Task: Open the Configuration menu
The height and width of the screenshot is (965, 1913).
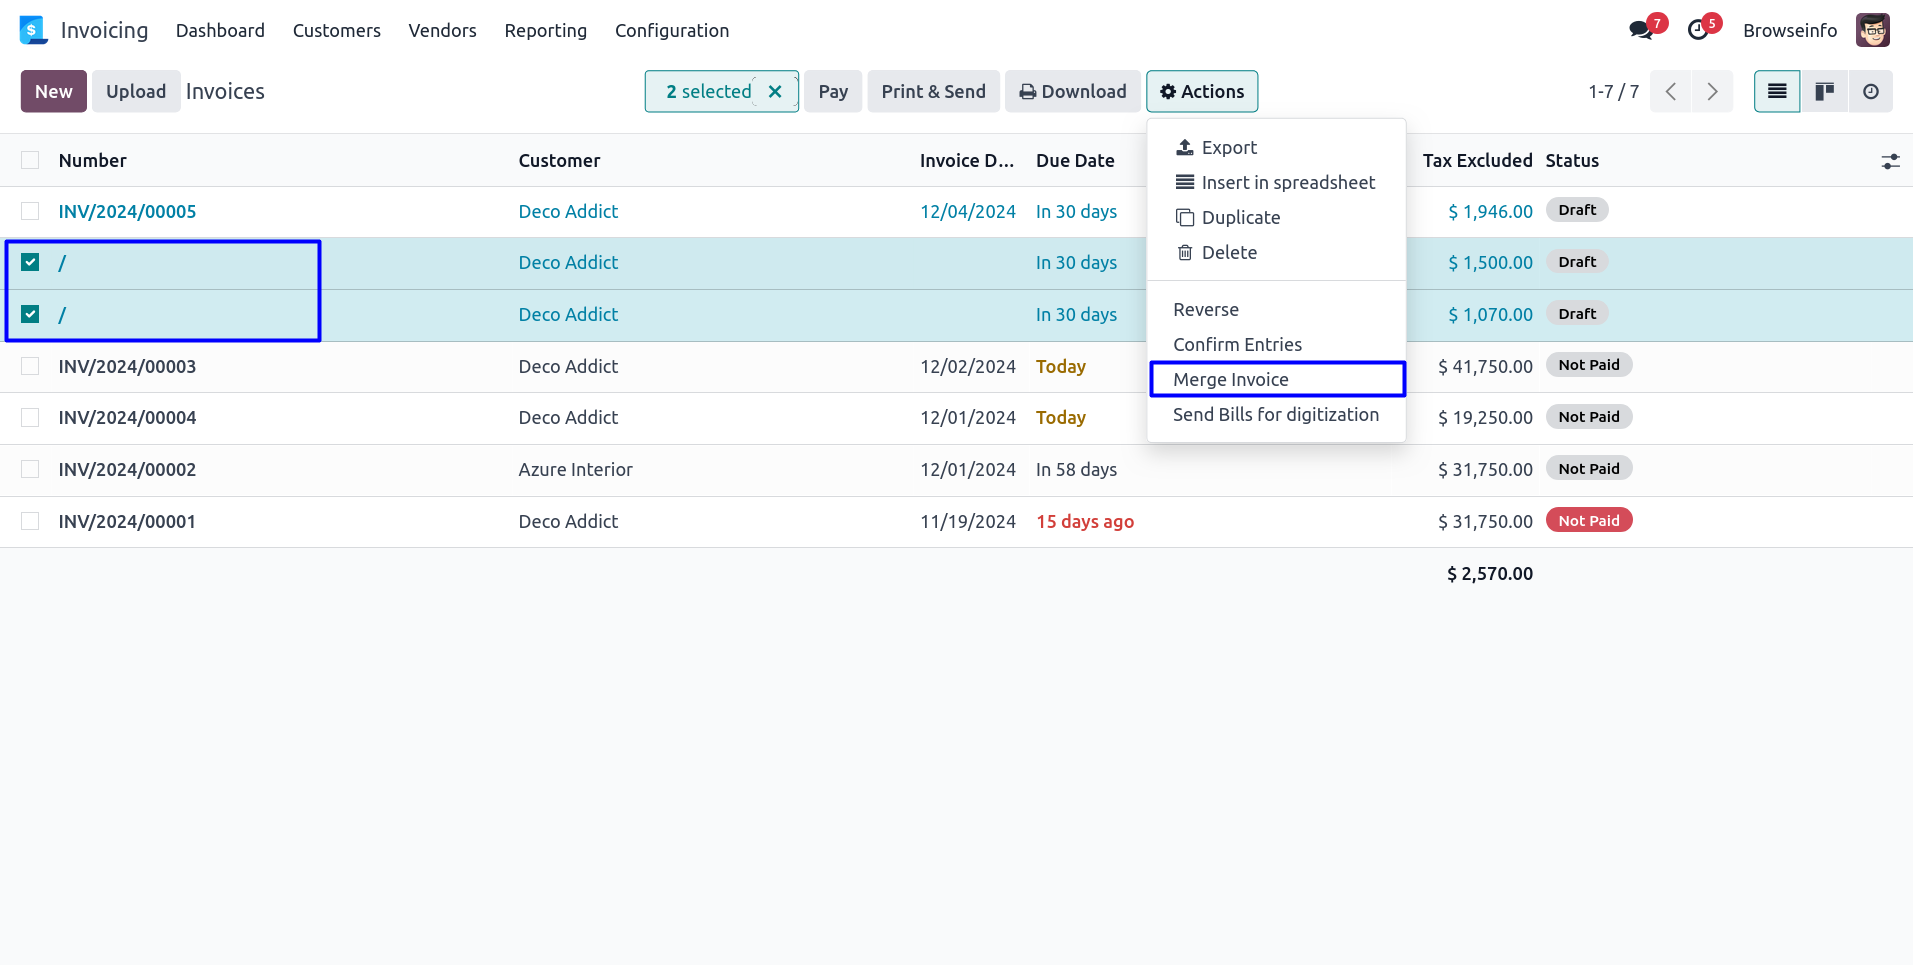Action: [671, 31]
